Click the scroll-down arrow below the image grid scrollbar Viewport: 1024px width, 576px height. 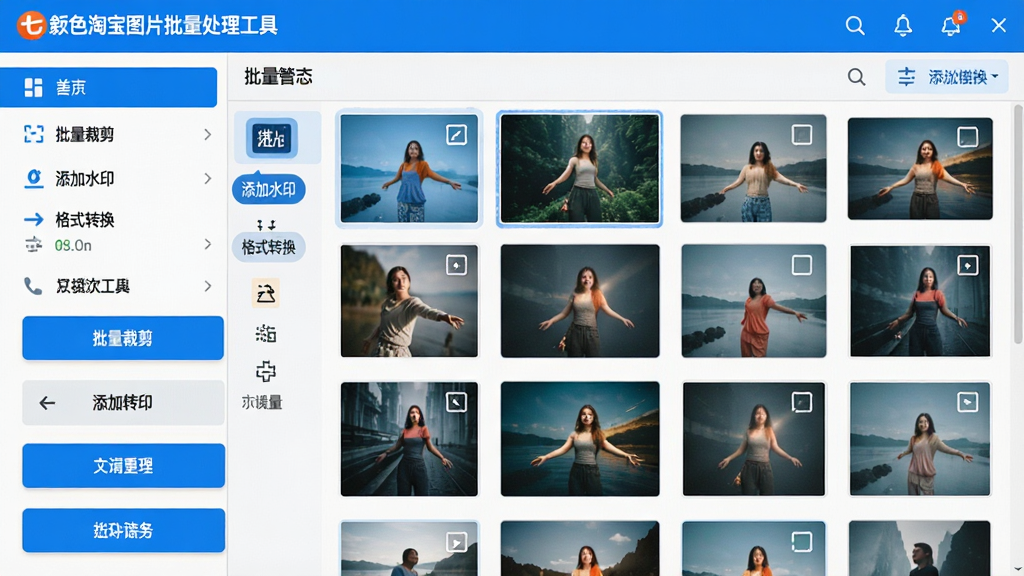click(1018, 569)
